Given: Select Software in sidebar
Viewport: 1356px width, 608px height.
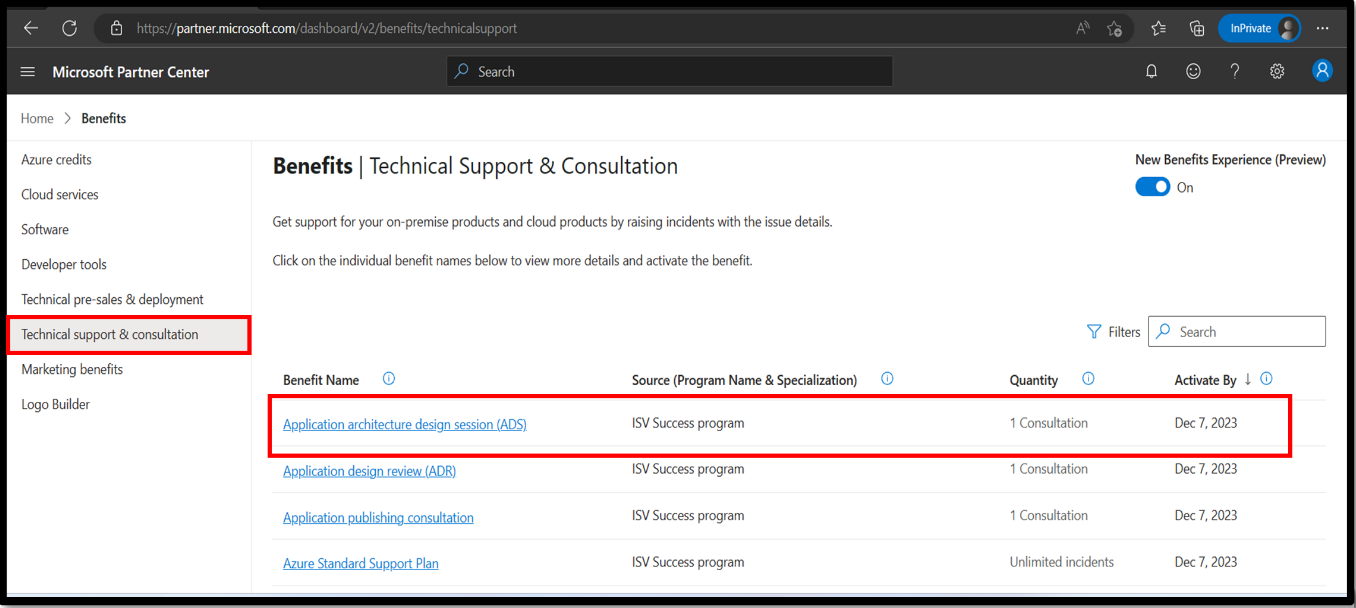Looking at the screenshot, I should [x=45, y=229].
